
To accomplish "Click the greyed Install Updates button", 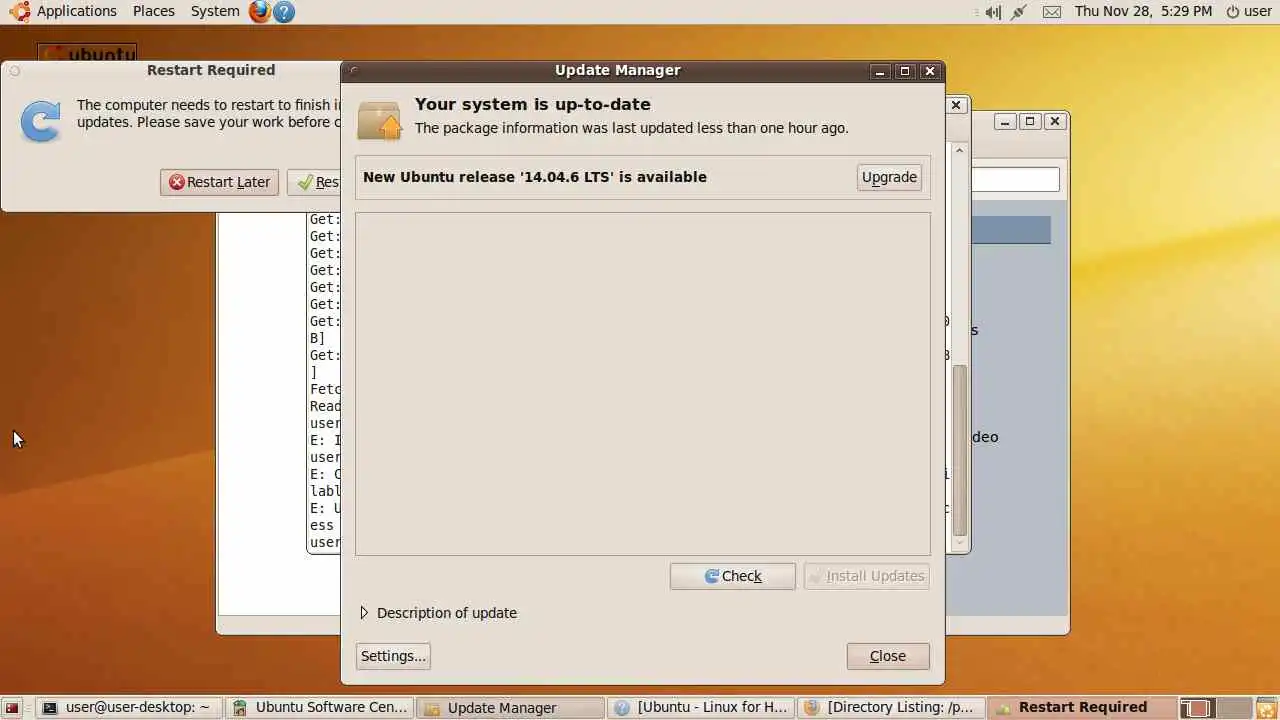I will [867, 576].
